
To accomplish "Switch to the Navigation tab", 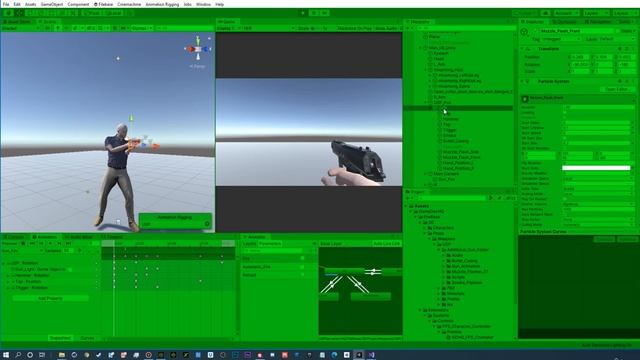I will 600,22.
